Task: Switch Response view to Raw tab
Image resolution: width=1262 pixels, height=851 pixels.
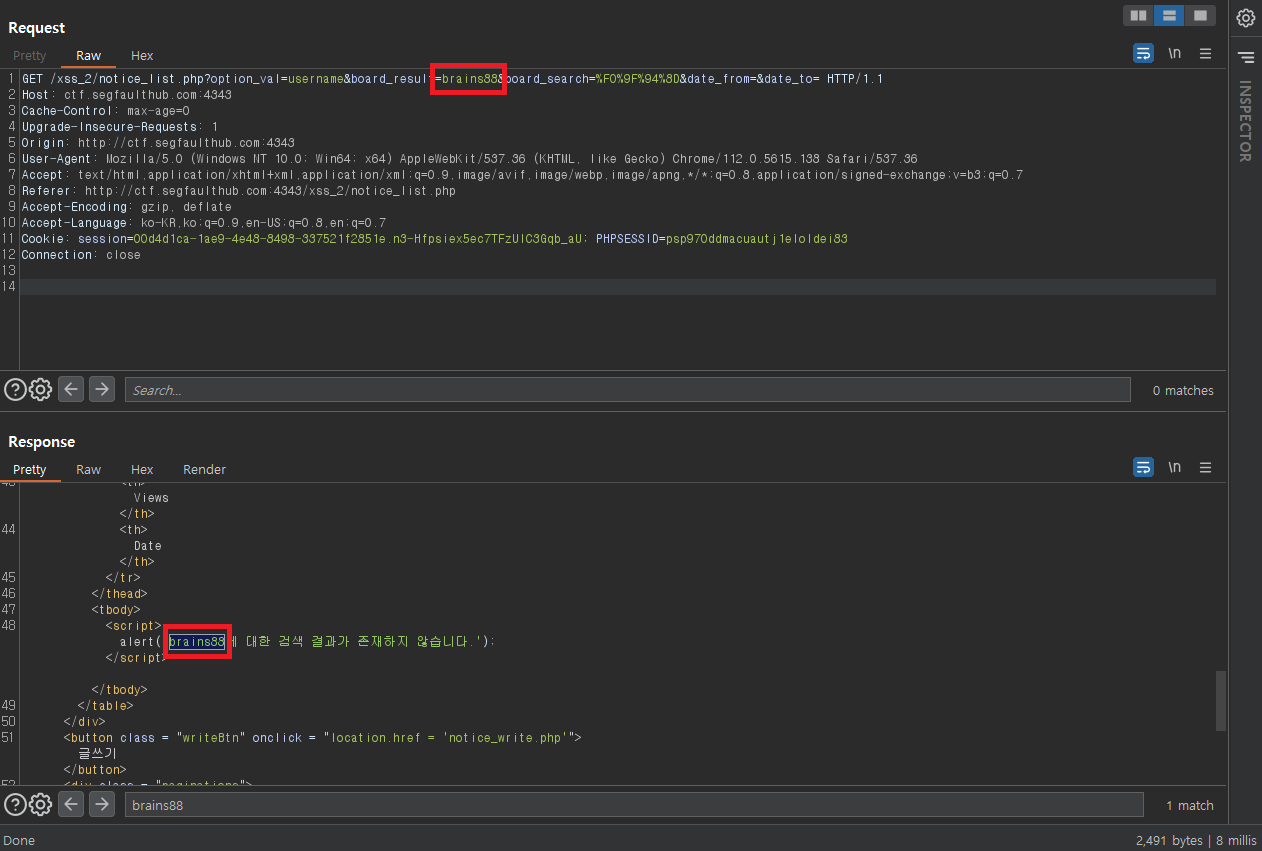Action: (88, 470)
